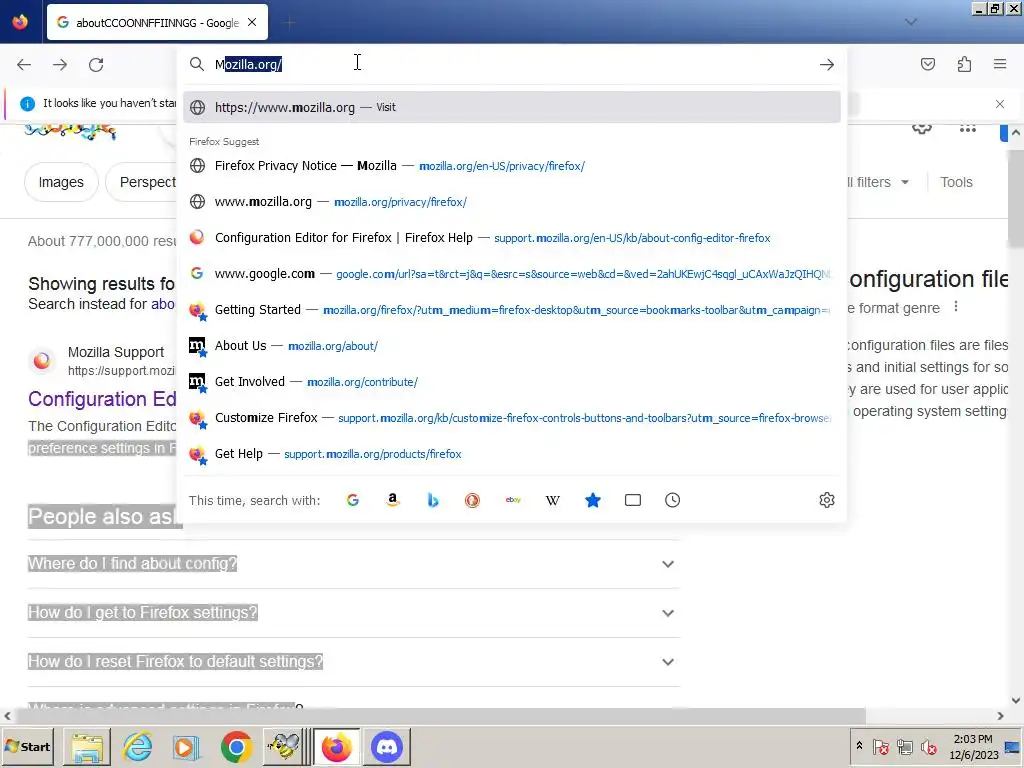Viewport: 1024px width, 768px height.
Task: Open the Pocket save icon
Action: pyautogui.click(x=927, y=64)
